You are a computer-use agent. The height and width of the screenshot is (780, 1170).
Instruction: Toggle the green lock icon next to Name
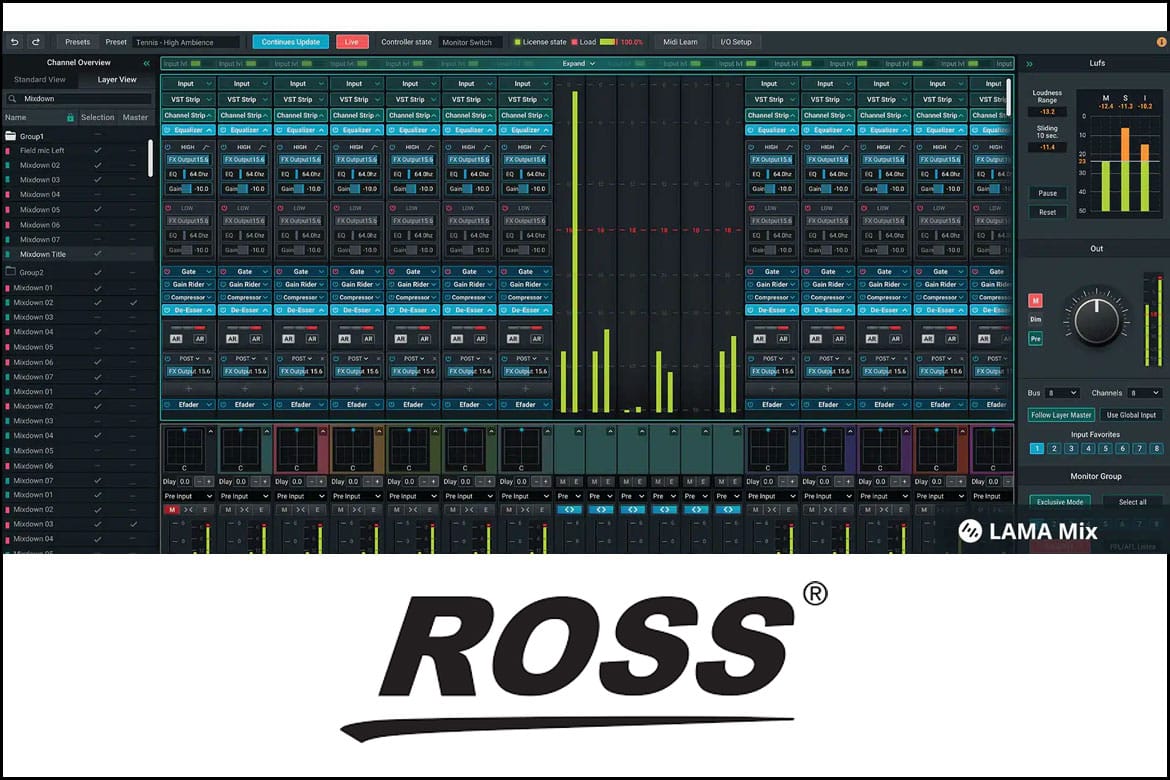click(x=70, y=117)
